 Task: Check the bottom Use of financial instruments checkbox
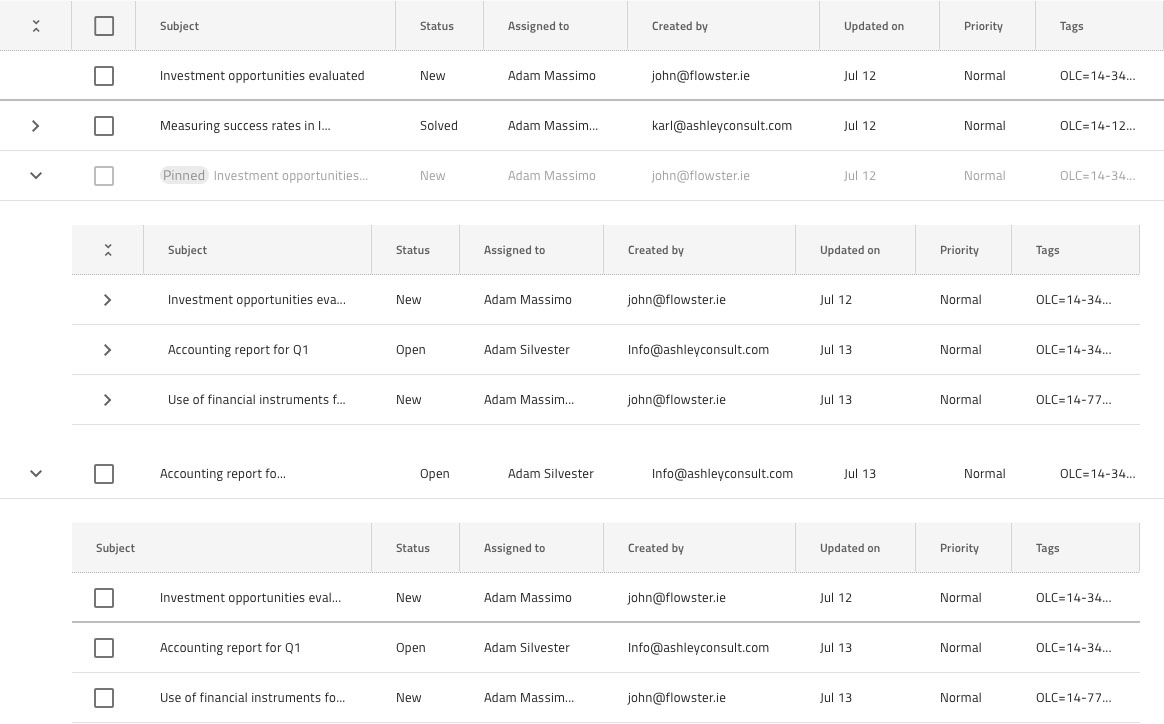[104, 698]
